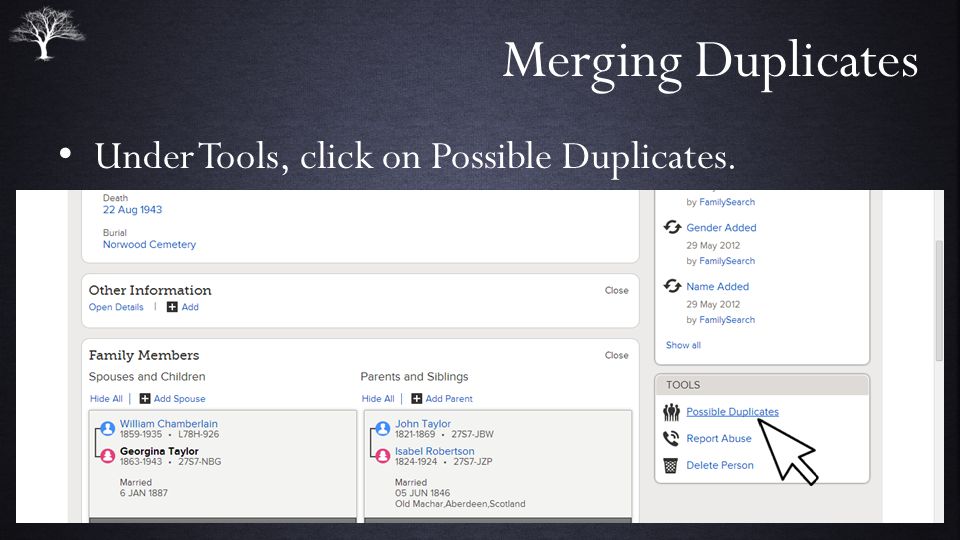Open John Taylor's person page
Screen dimensions: 960x540
click(422, 424)
